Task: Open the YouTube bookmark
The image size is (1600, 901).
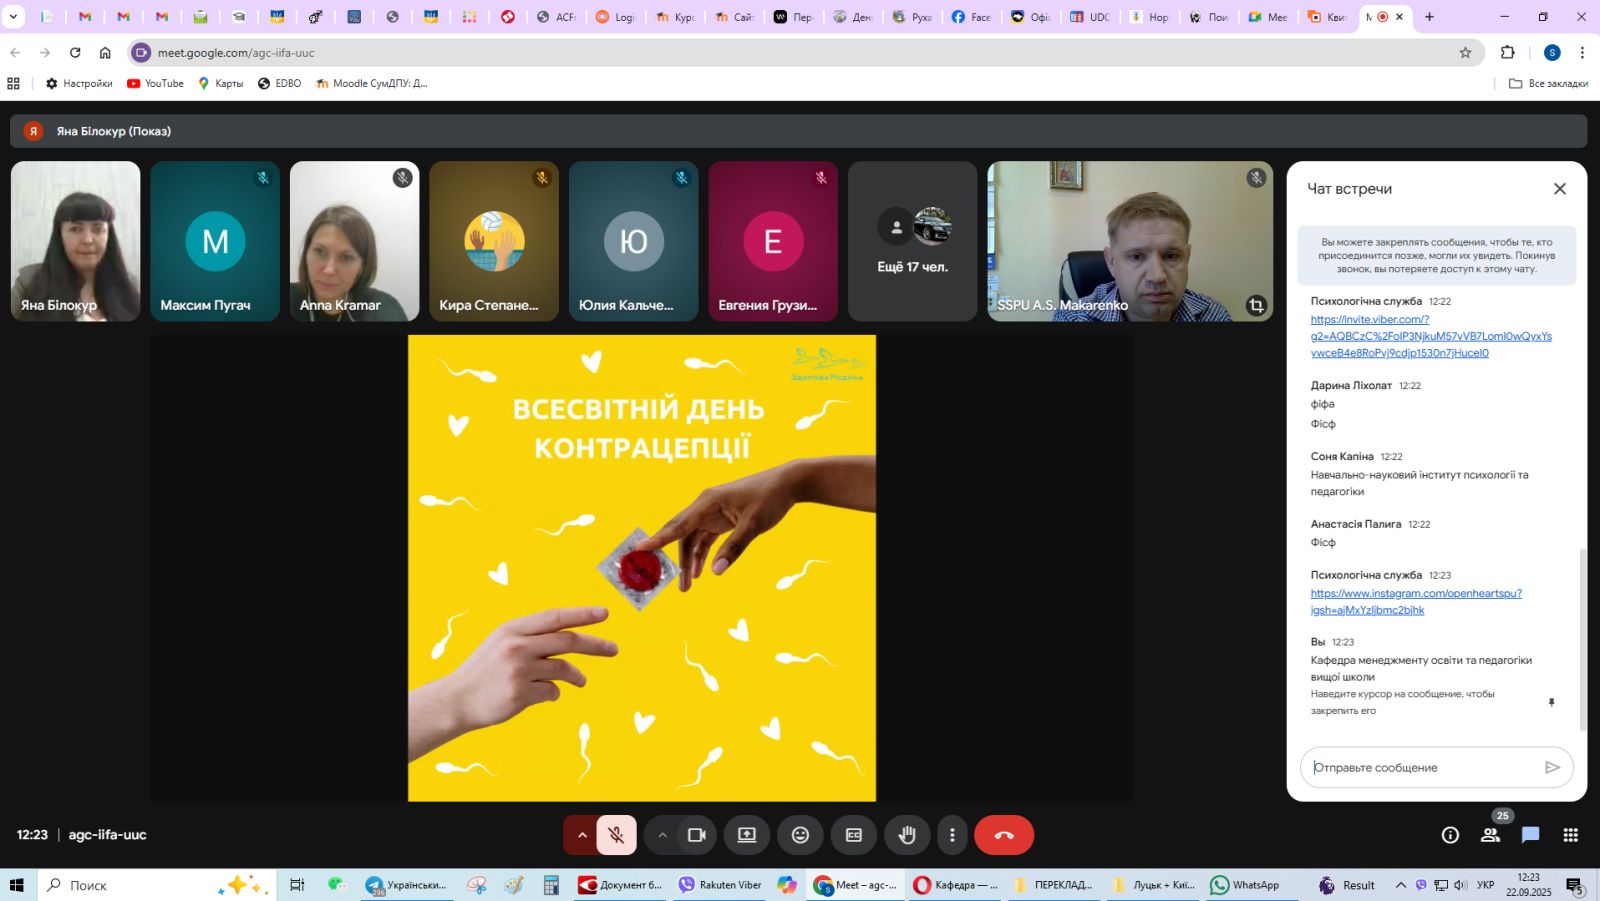Action: point(156,83)
